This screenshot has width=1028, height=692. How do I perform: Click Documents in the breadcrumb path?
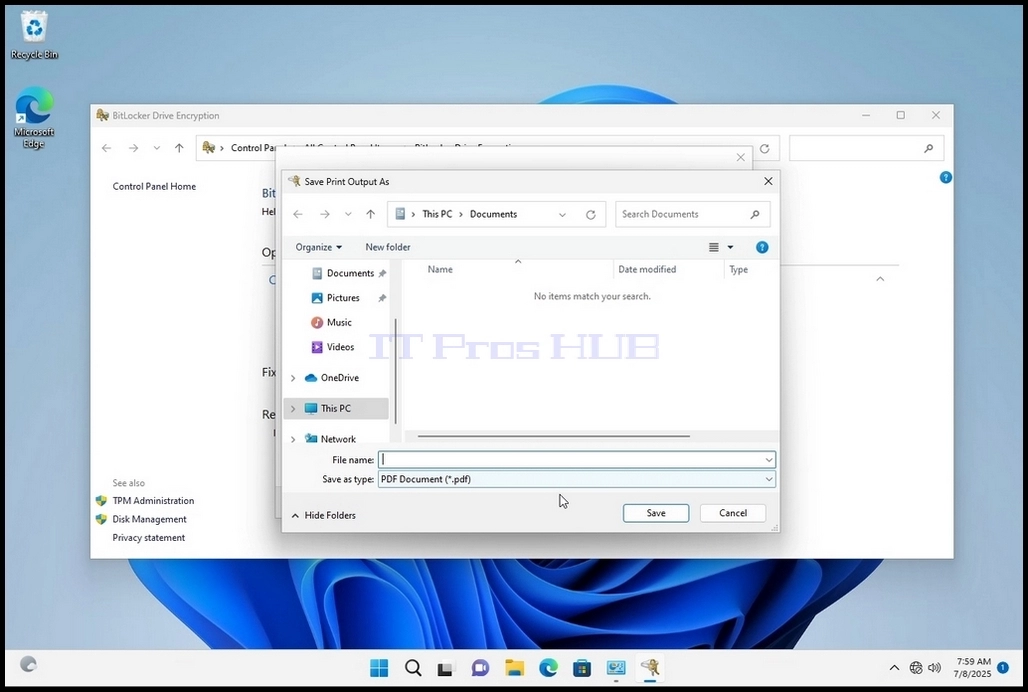pyautogui.click(x=493, y=214)
